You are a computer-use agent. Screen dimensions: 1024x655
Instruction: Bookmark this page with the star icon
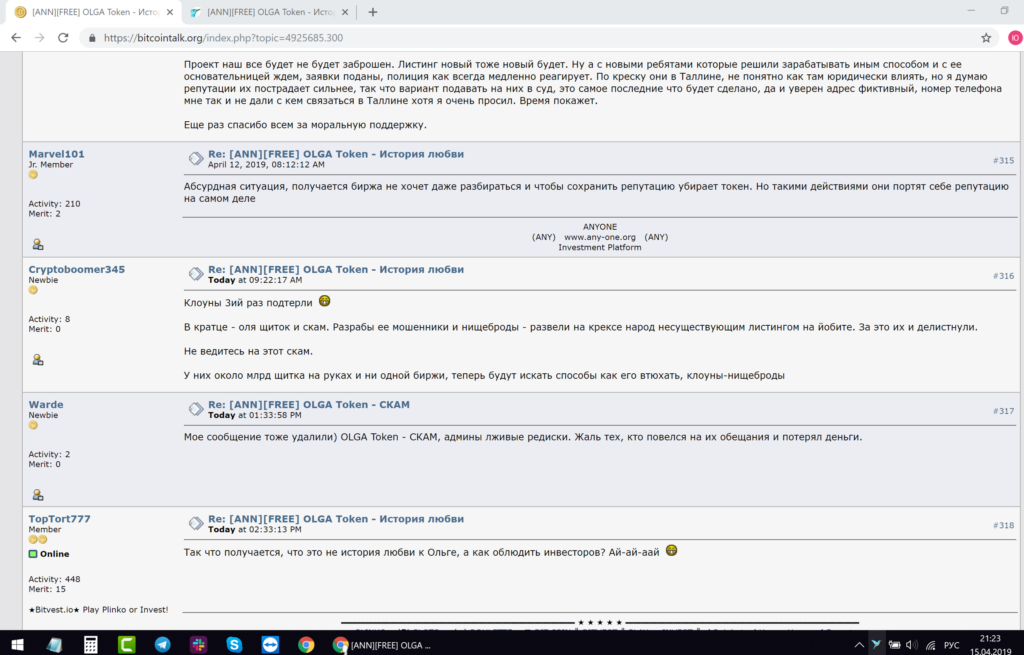(x=986, y=38)
